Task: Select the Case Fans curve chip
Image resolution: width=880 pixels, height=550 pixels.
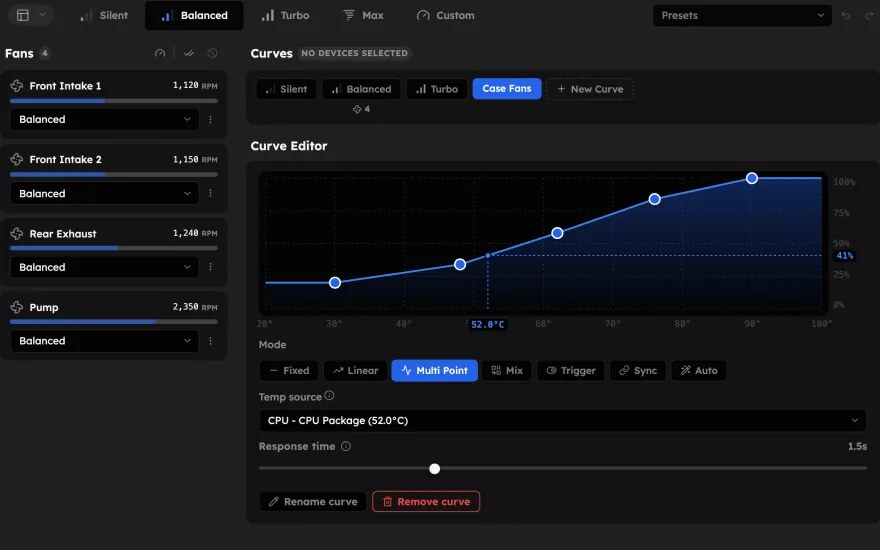Action: point(507,89)
